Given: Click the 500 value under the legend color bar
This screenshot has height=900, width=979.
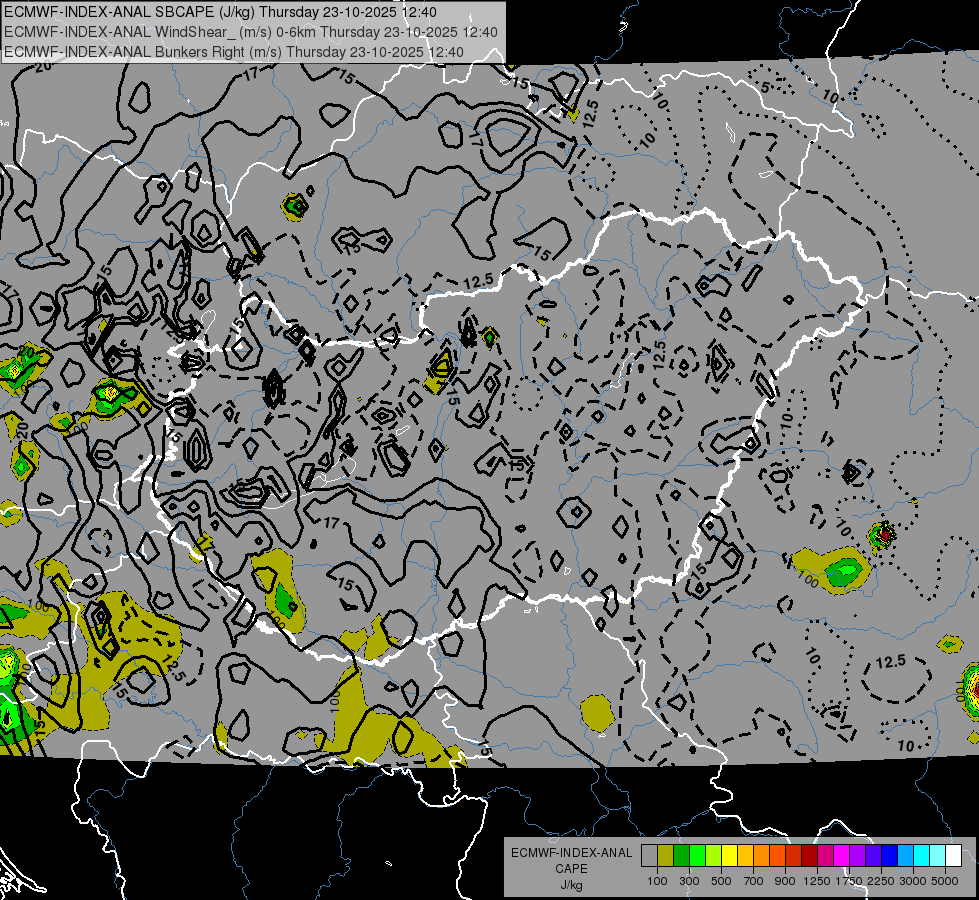Looking at the screenshot, I should [721, 881].
